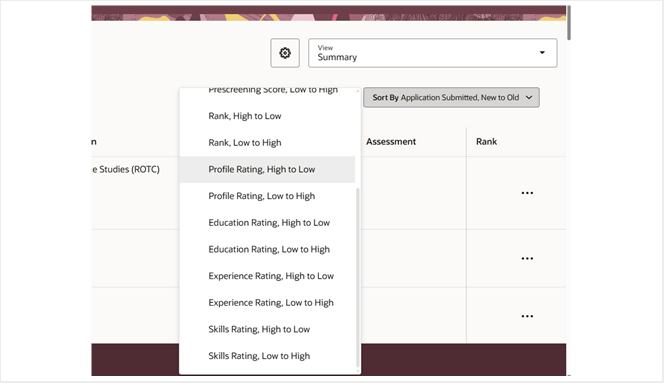This screenshot has width=667, height=387.
Task: Pick Experience Rating, High to Low
Action: click(268, 277)
